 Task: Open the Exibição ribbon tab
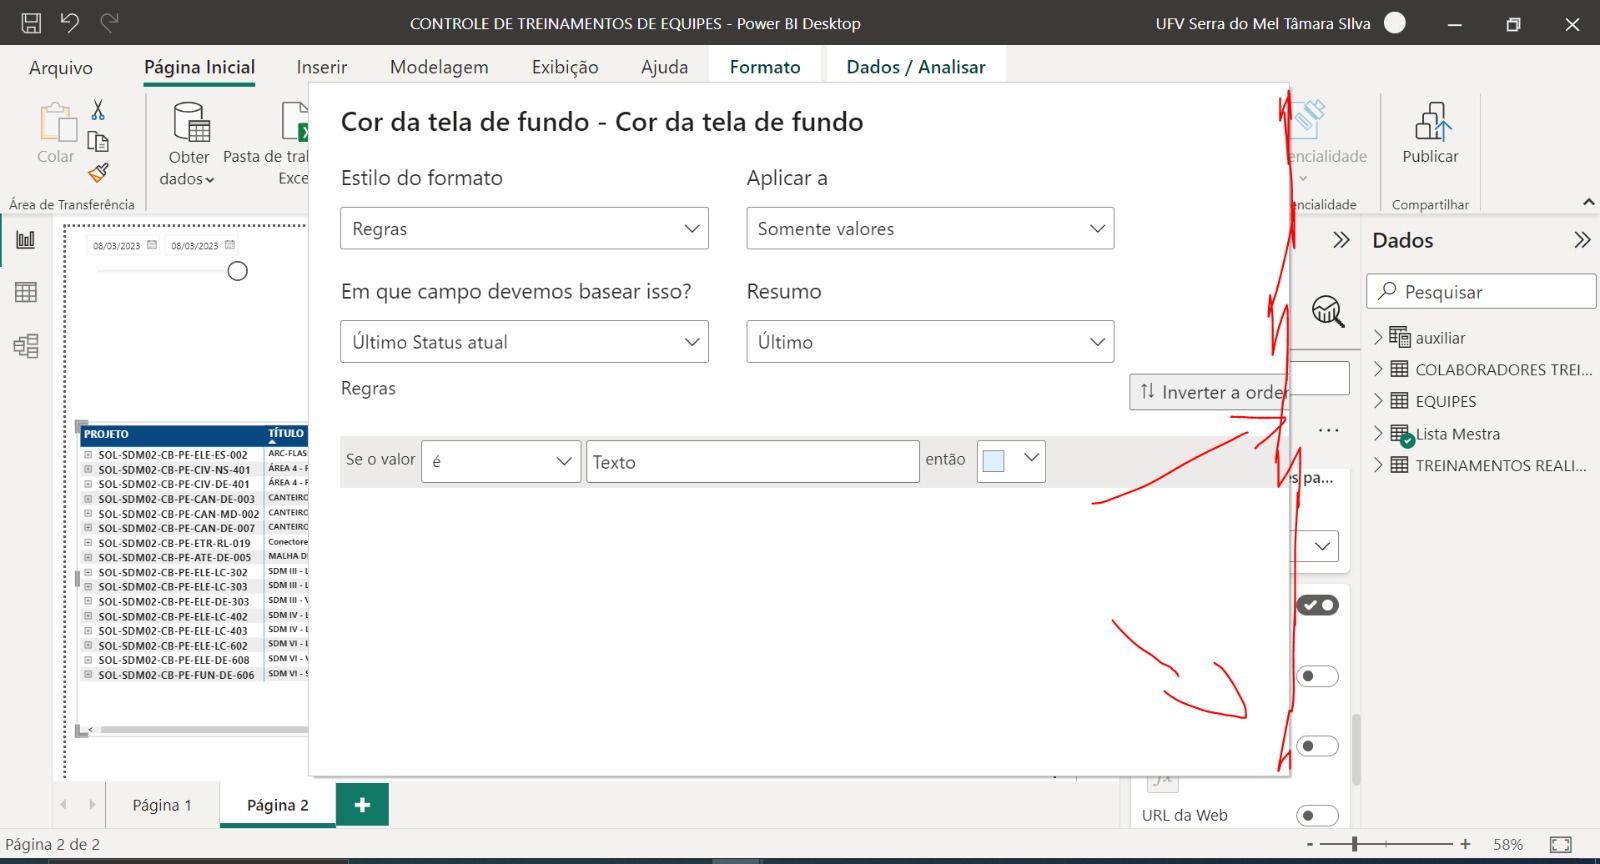point(565,67)
